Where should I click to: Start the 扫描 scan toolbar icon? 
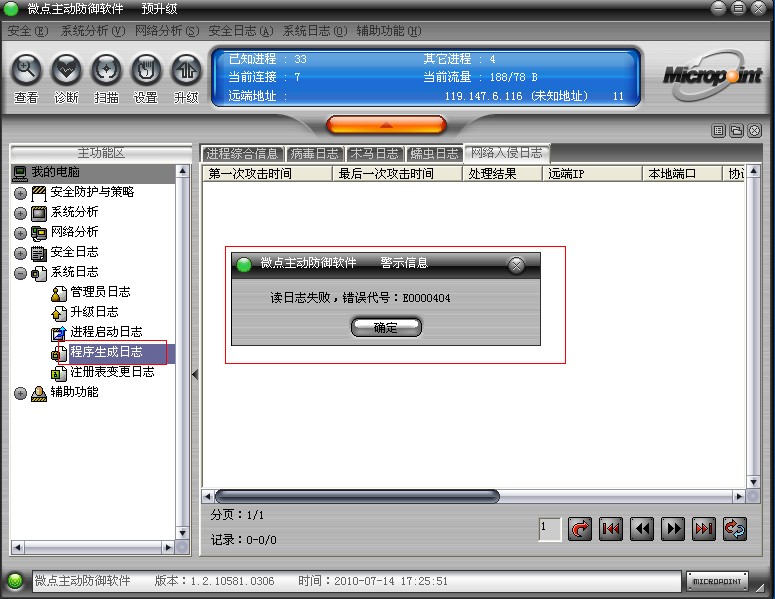[x=106, y=70]
